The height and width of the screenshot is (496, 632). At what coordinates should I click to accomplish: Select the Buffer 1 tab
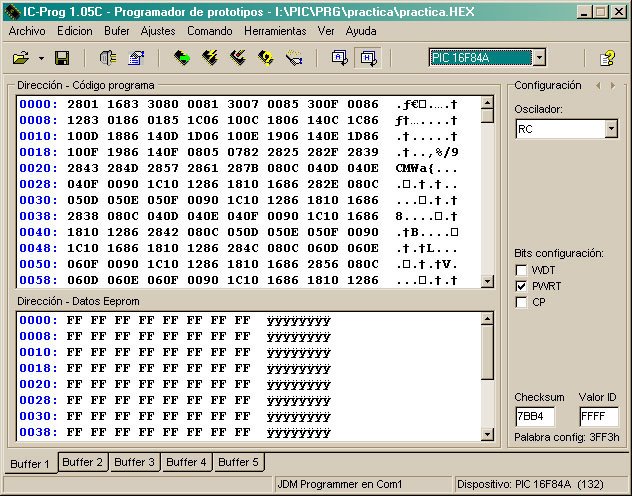coord(31,463)
